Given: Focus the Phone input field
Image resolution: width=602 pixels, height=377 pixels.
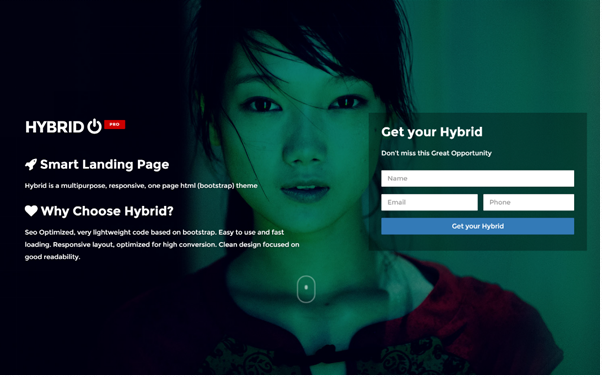Looking at the screenshot, I should point(528,202).
